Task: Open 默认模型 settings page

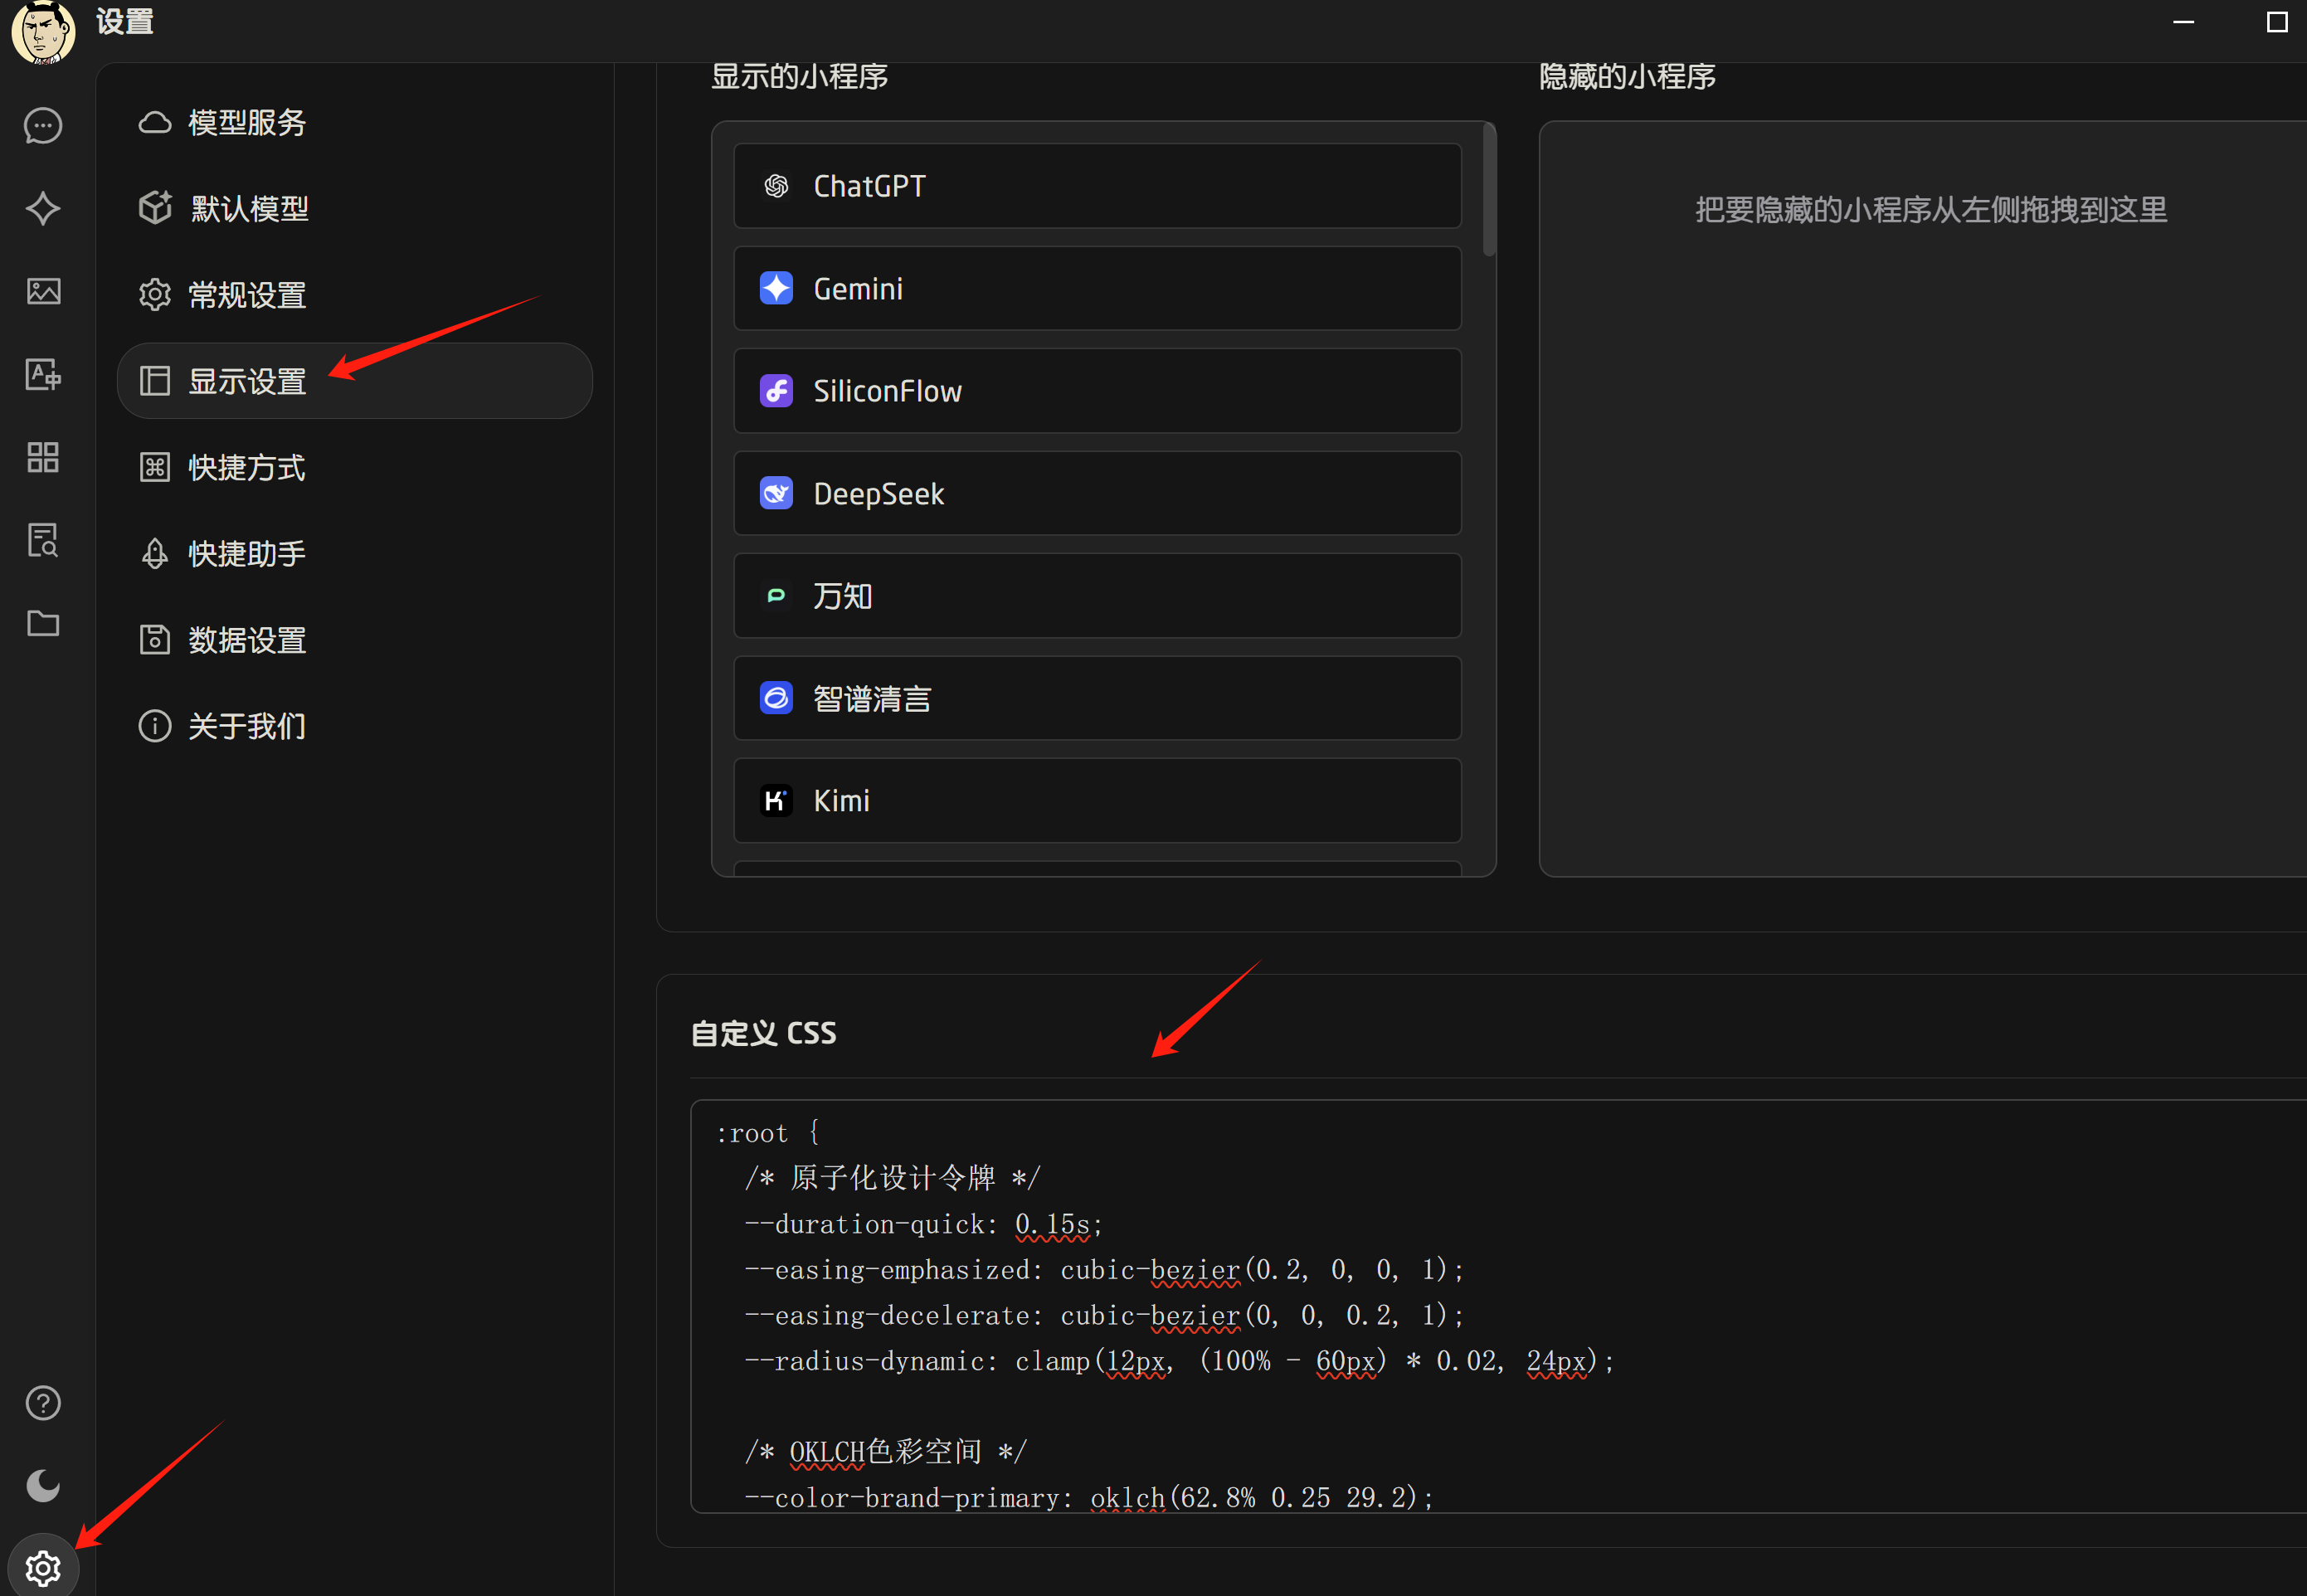Action: (x=355, y=208)
